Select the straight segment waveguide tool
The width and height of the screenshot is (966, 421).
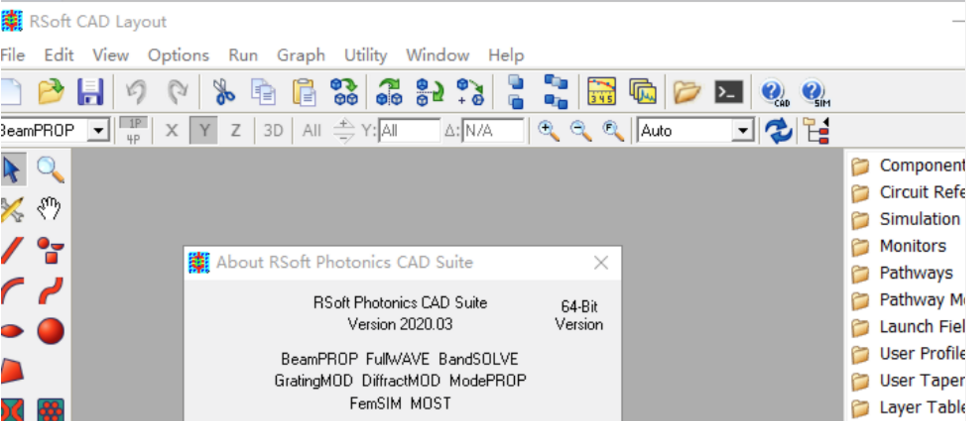(12, 250)
